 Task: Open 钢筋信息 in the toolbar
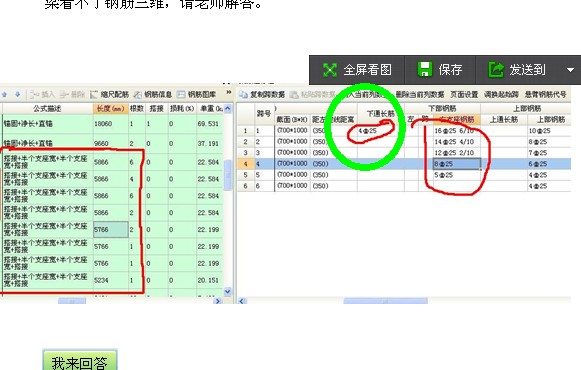pos(153,94)
